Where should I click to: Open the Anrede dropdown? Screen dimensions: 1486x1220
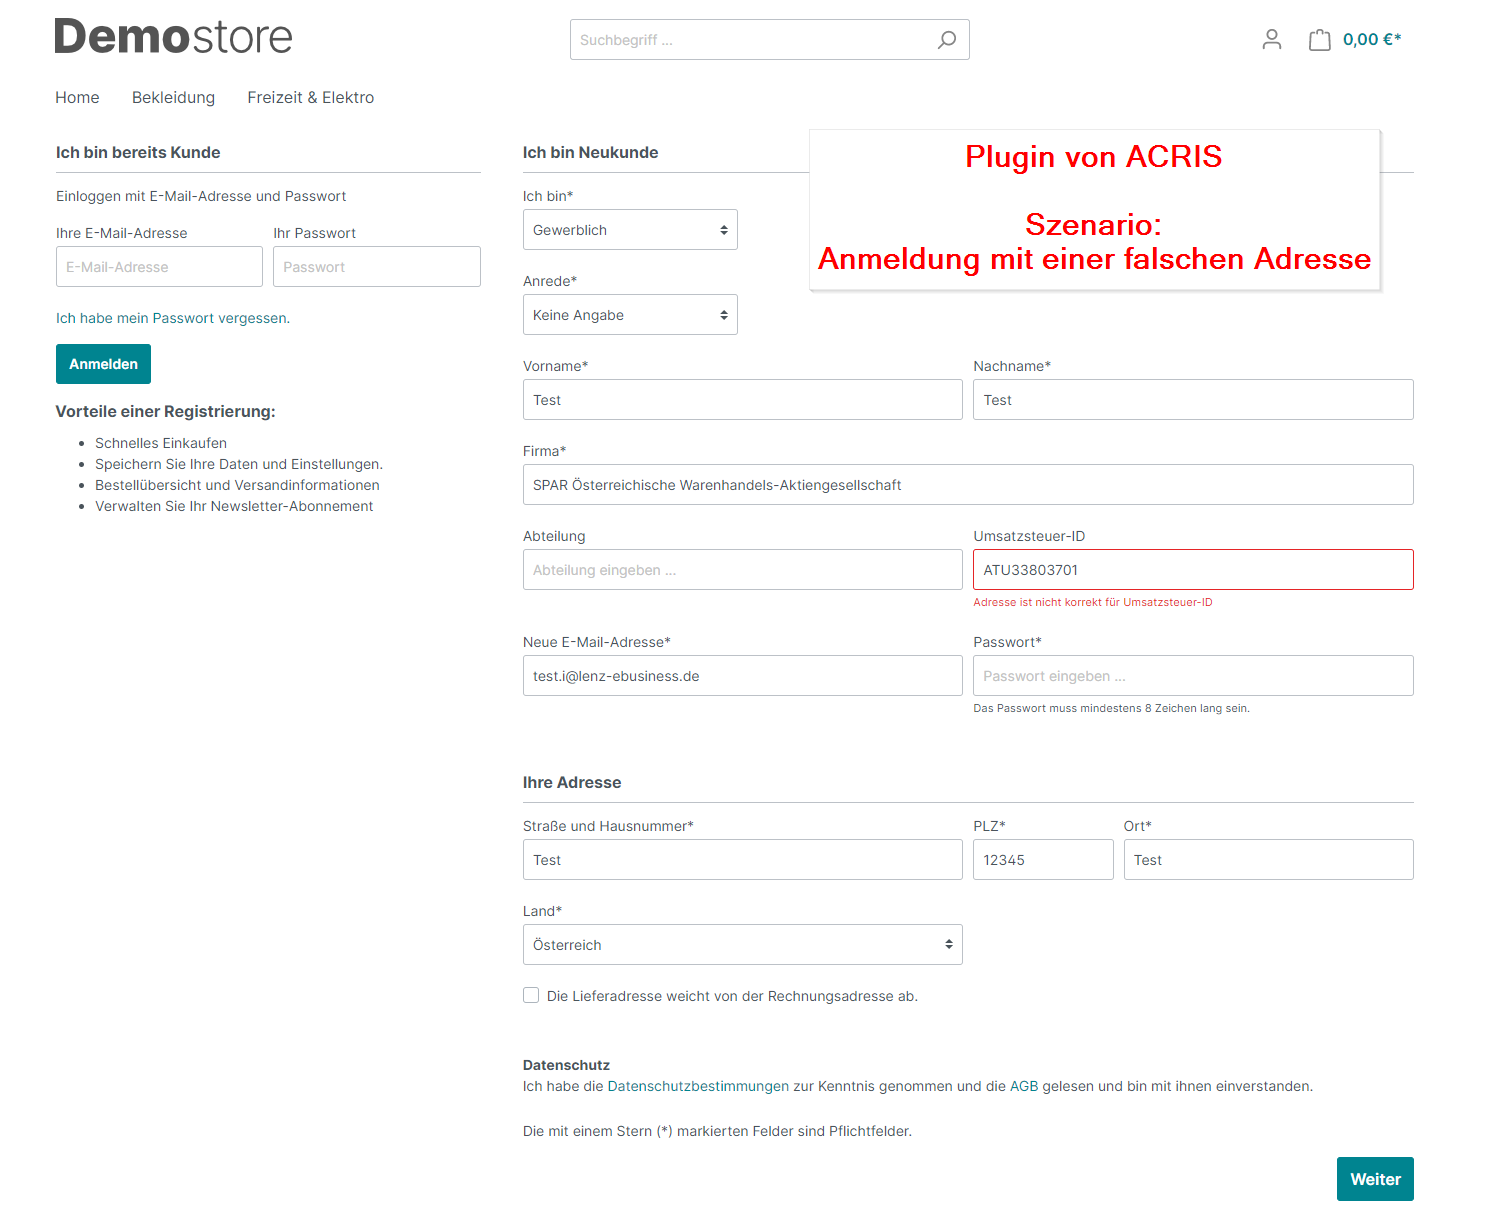630,315
